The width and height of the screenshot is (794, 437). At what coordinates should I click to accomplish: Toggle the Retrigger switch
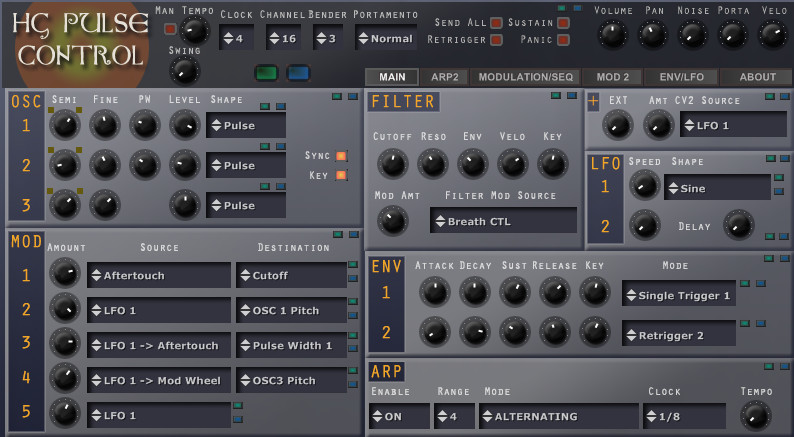click(497, 39)
